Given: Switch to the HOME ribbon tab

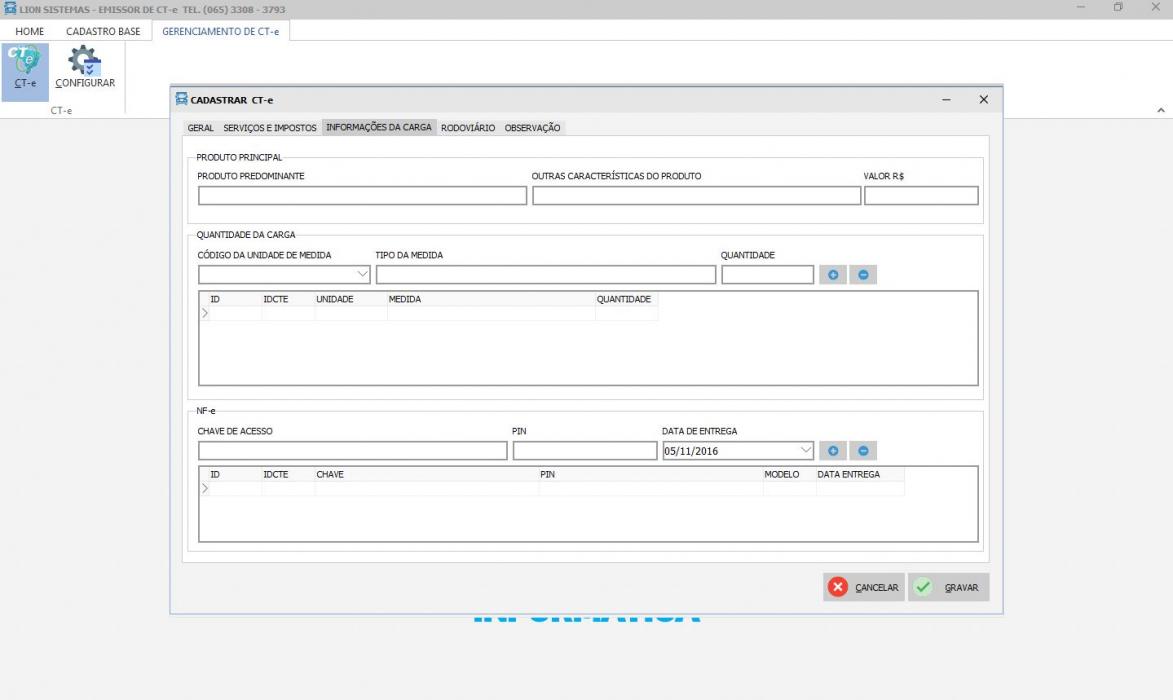Looking at the screenshot, I should tap(30, 31).
